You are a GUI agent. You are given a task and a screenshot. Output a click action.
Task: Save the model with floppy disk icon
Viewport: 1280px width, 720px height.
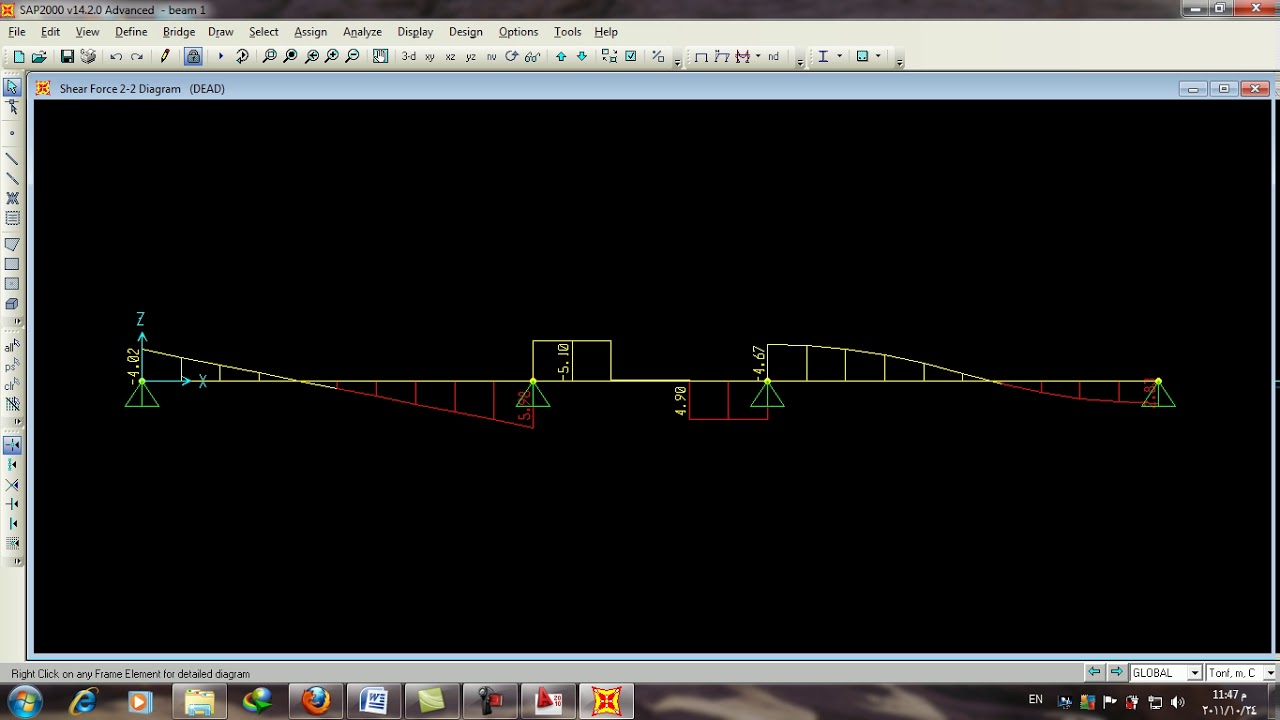(x=67, y=57)
